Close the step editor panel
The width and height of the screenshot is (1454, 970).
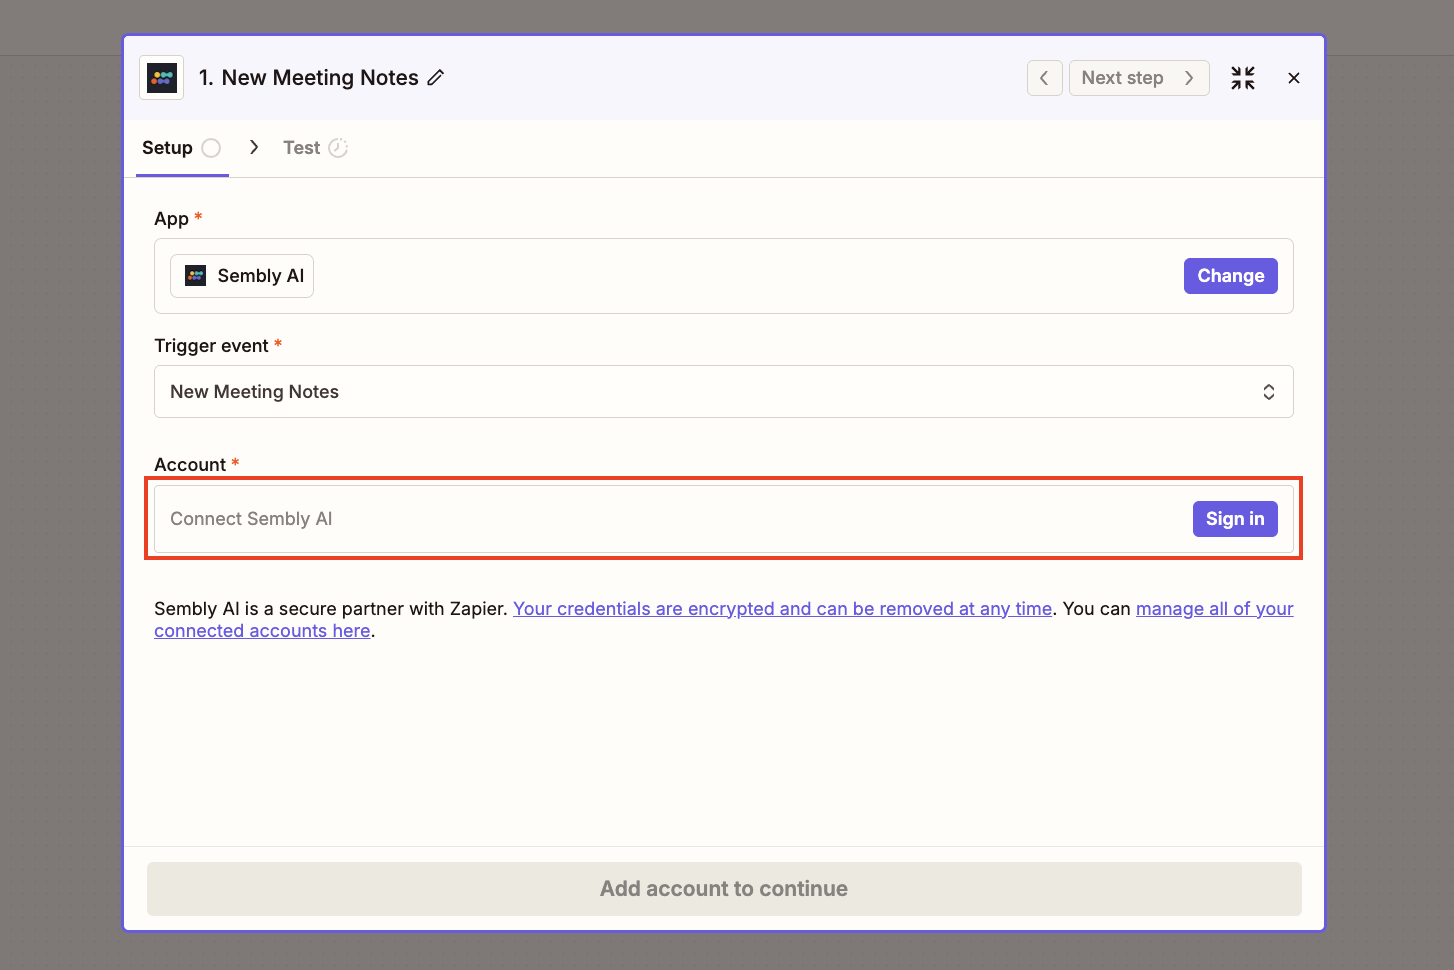1294,78
